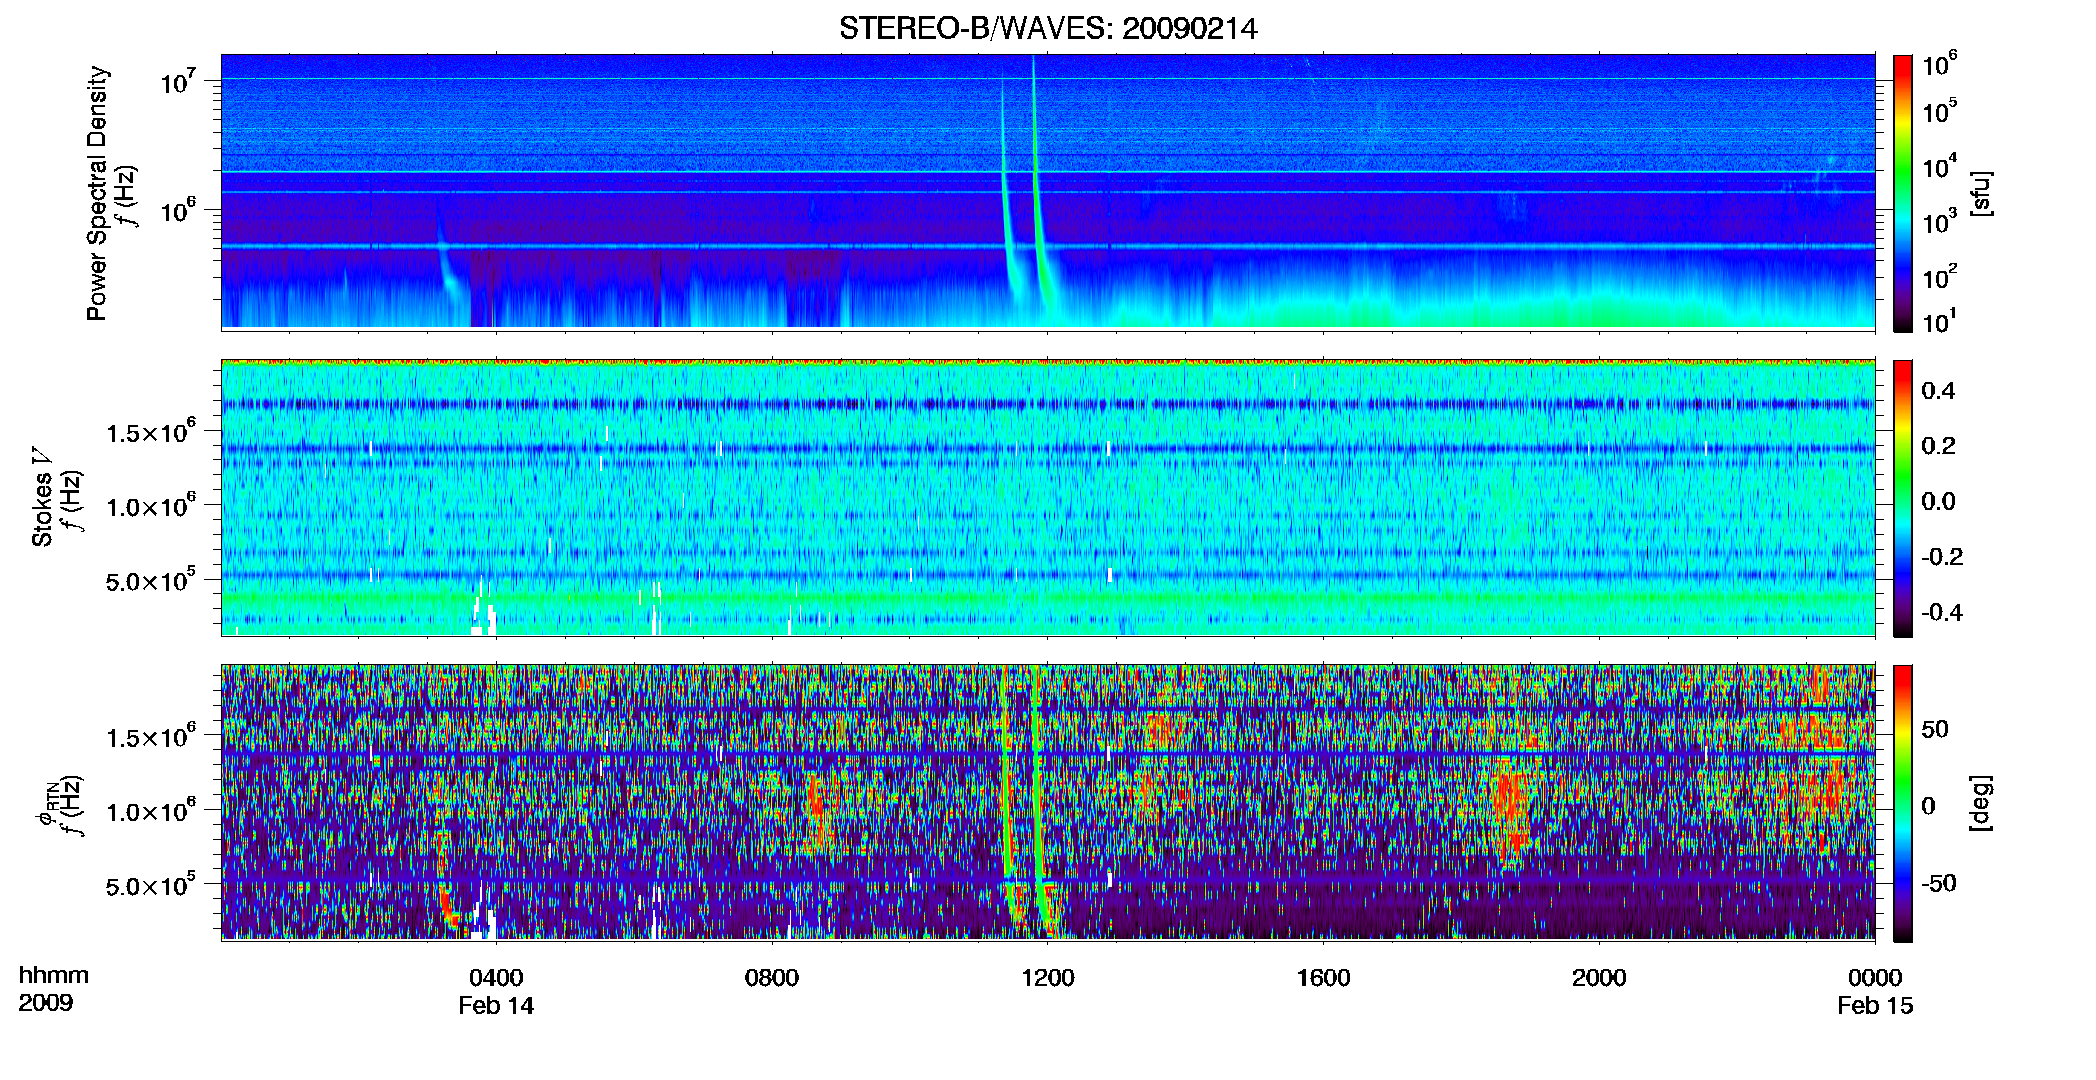
Task: Click the 0.4 tick on Stokes colorbar
Action: pyautogui.click(x=1938, y=391)
